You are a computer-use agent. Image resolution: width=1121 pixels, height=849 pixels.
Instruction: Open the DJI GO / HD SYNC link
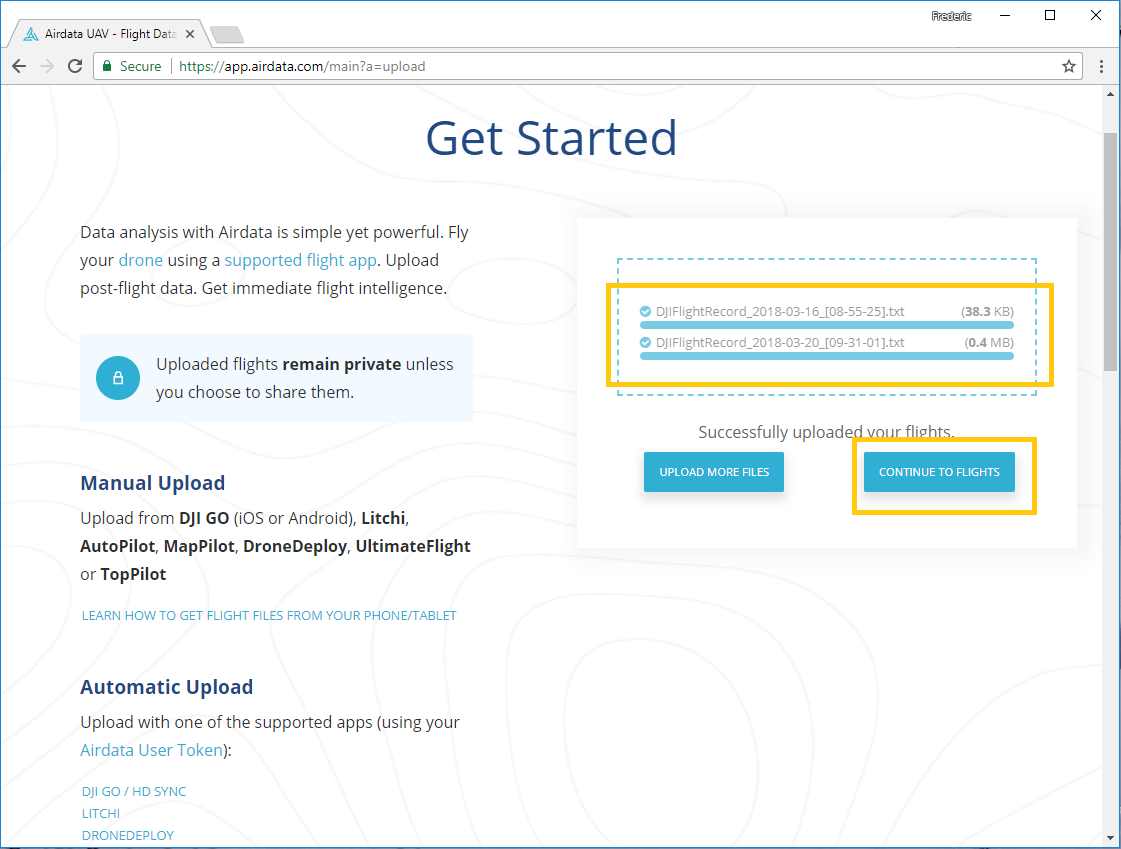[x=134, y=791]
